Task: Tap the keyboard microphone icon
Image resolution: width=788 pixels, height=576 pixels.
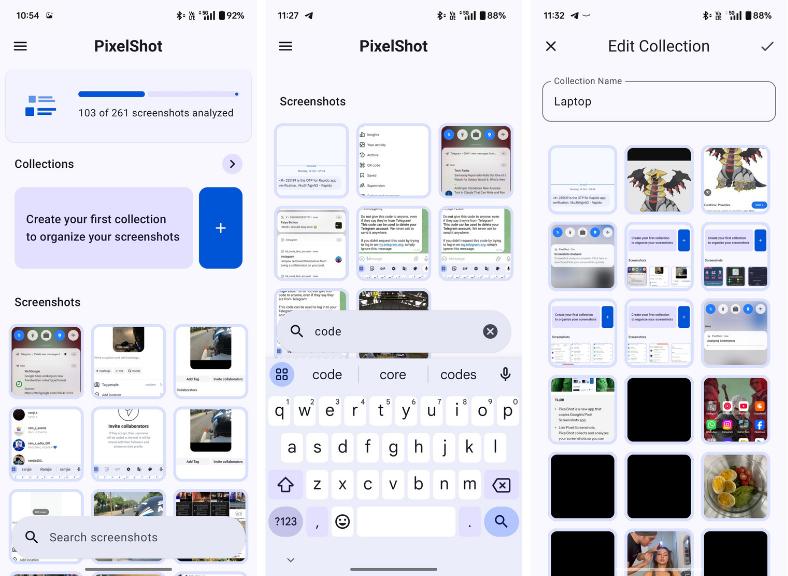Action: (506, 374)
